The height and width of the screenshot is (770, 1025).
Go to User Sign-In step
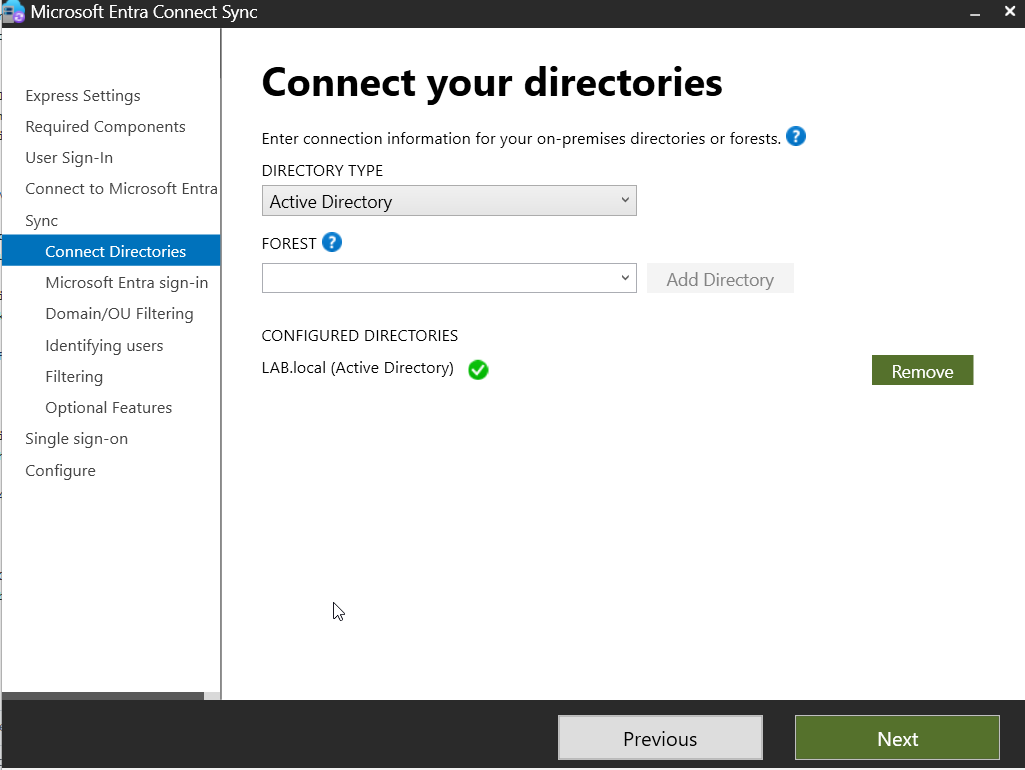(69, 158)
